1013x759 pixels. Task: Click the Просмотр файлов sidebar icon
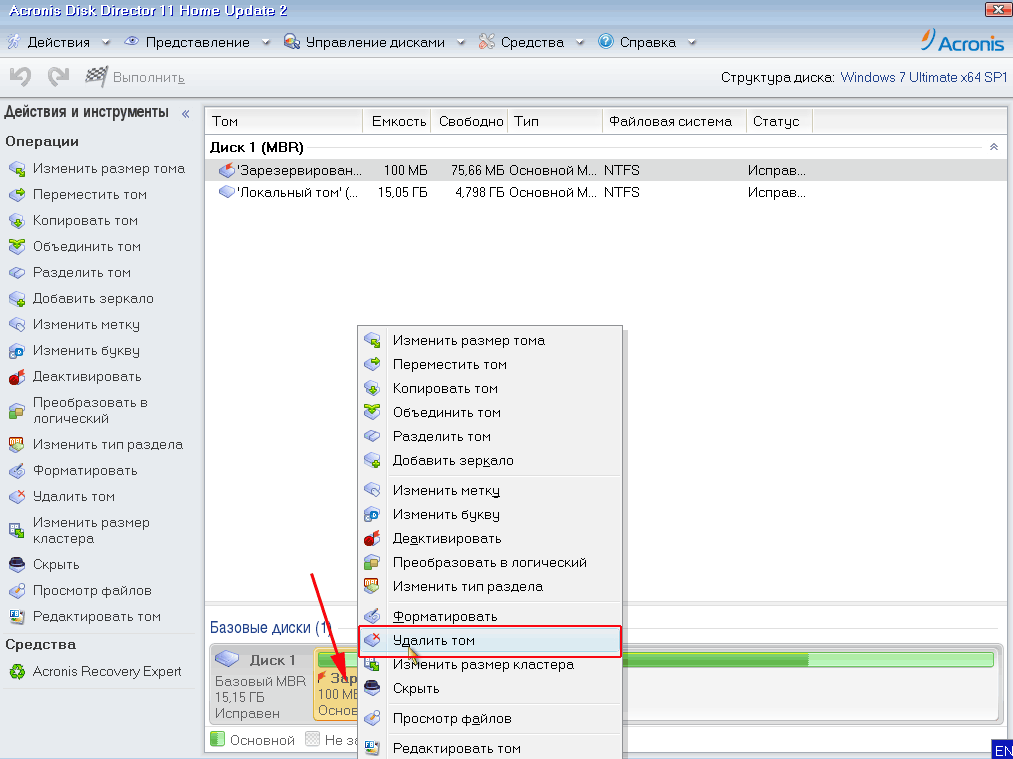coord(17,591)
